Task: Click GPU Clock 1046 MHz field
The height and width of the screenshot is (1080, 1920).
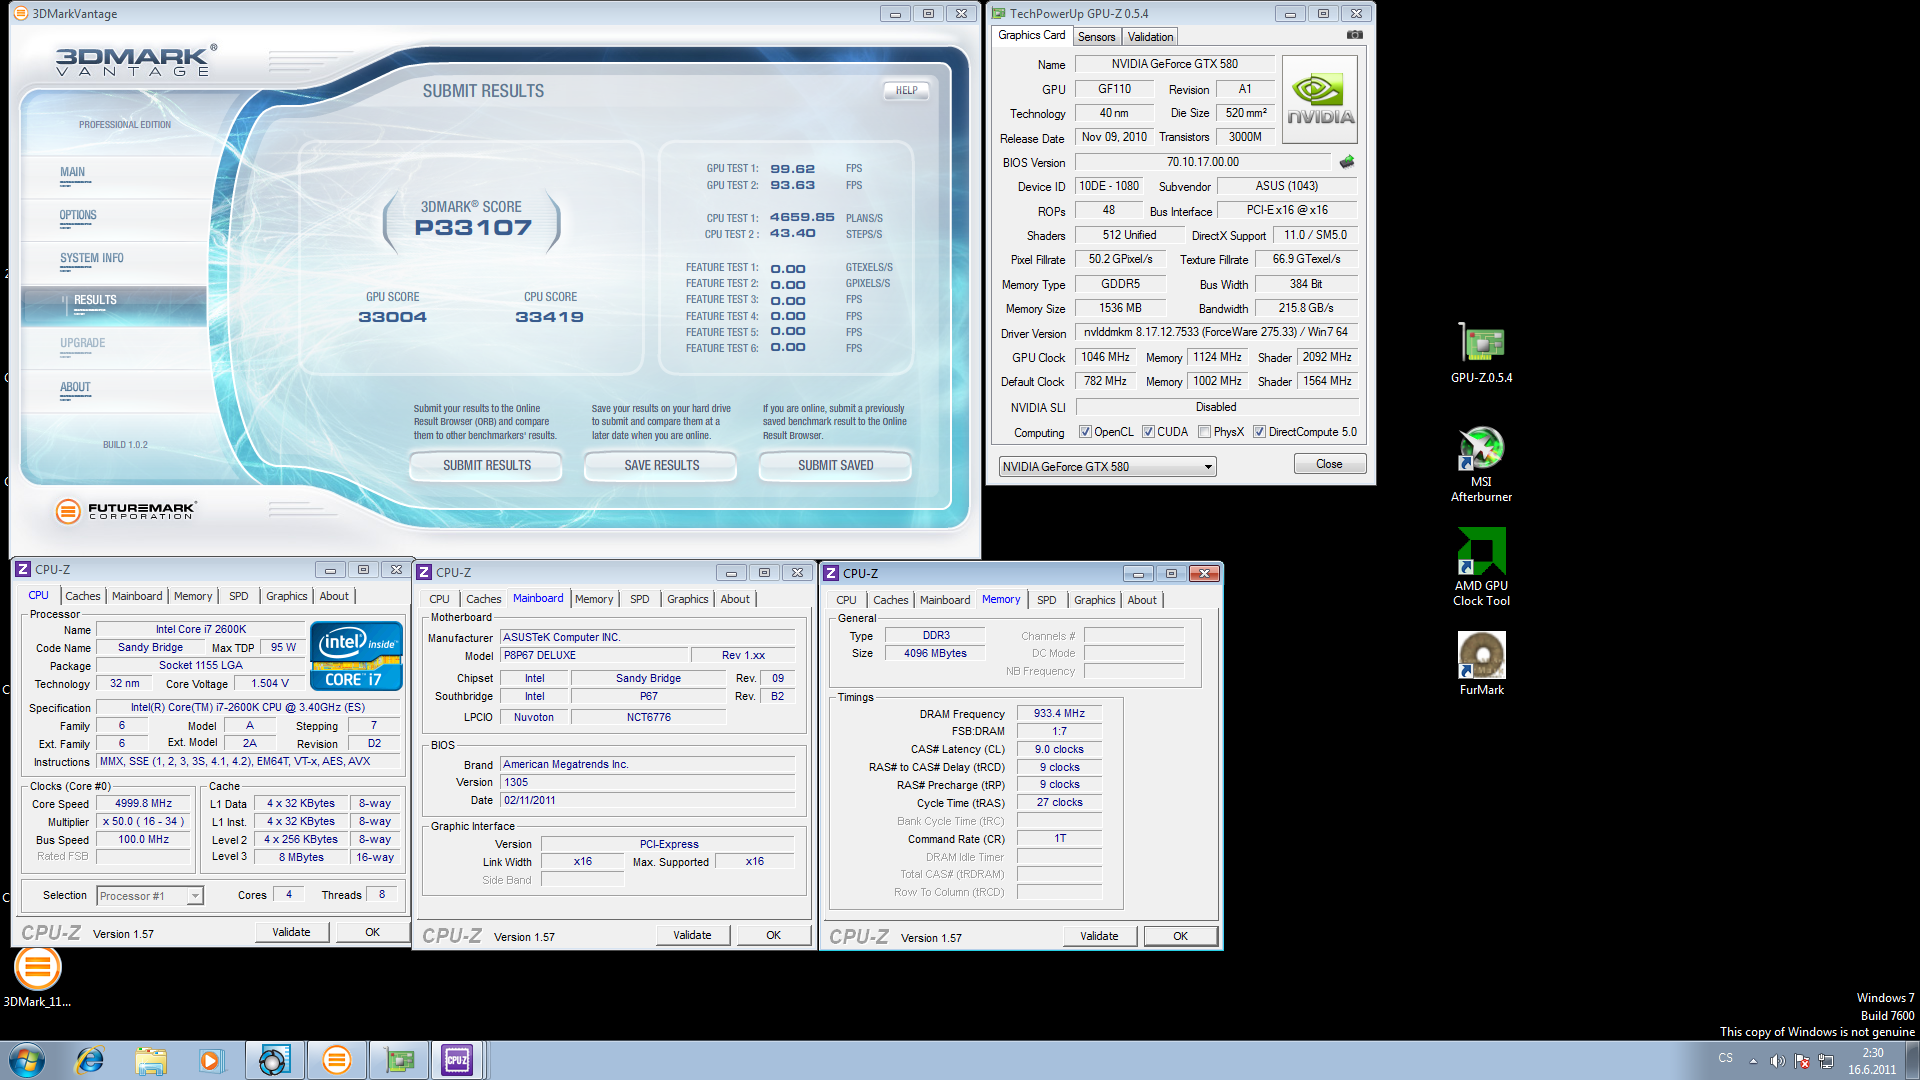Action: click(1105, 357)
